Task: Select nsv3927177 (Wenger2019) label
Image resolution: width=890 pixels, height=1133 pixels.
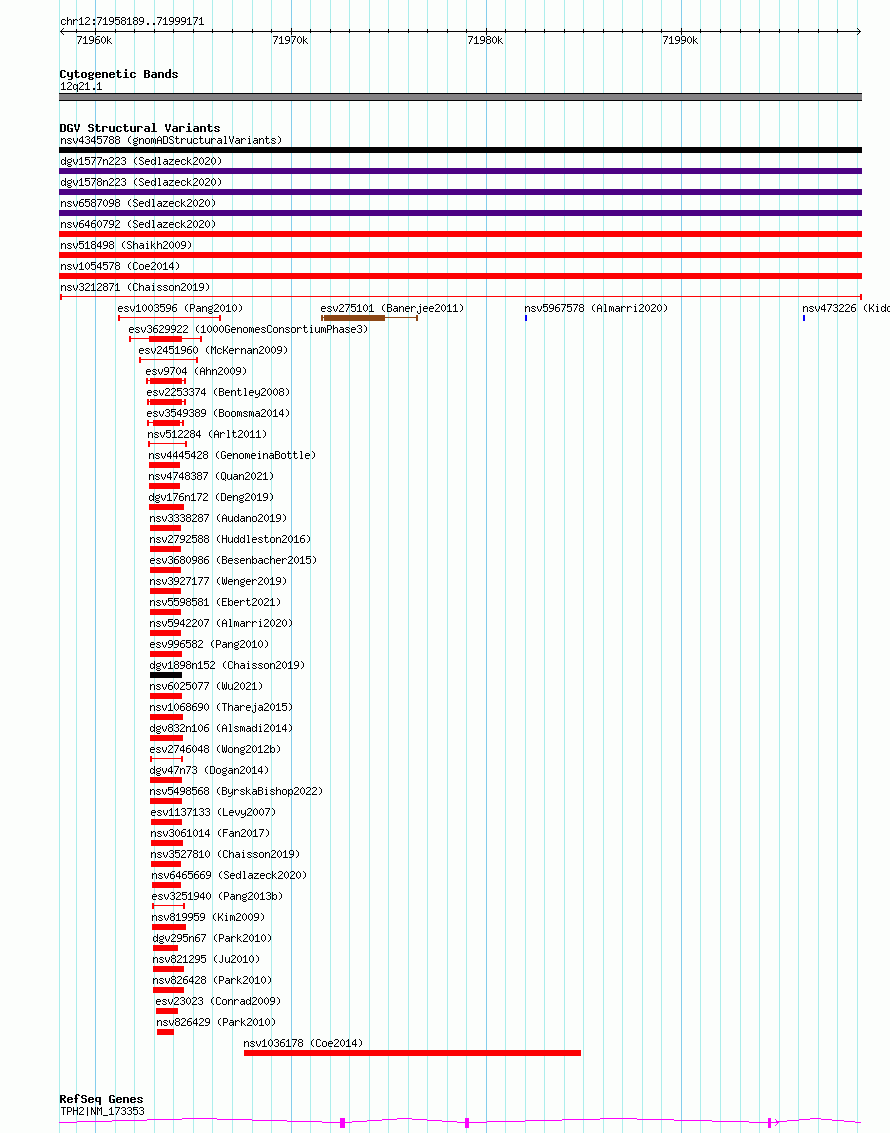Action: pyautogui.click(x=218, y=580)
